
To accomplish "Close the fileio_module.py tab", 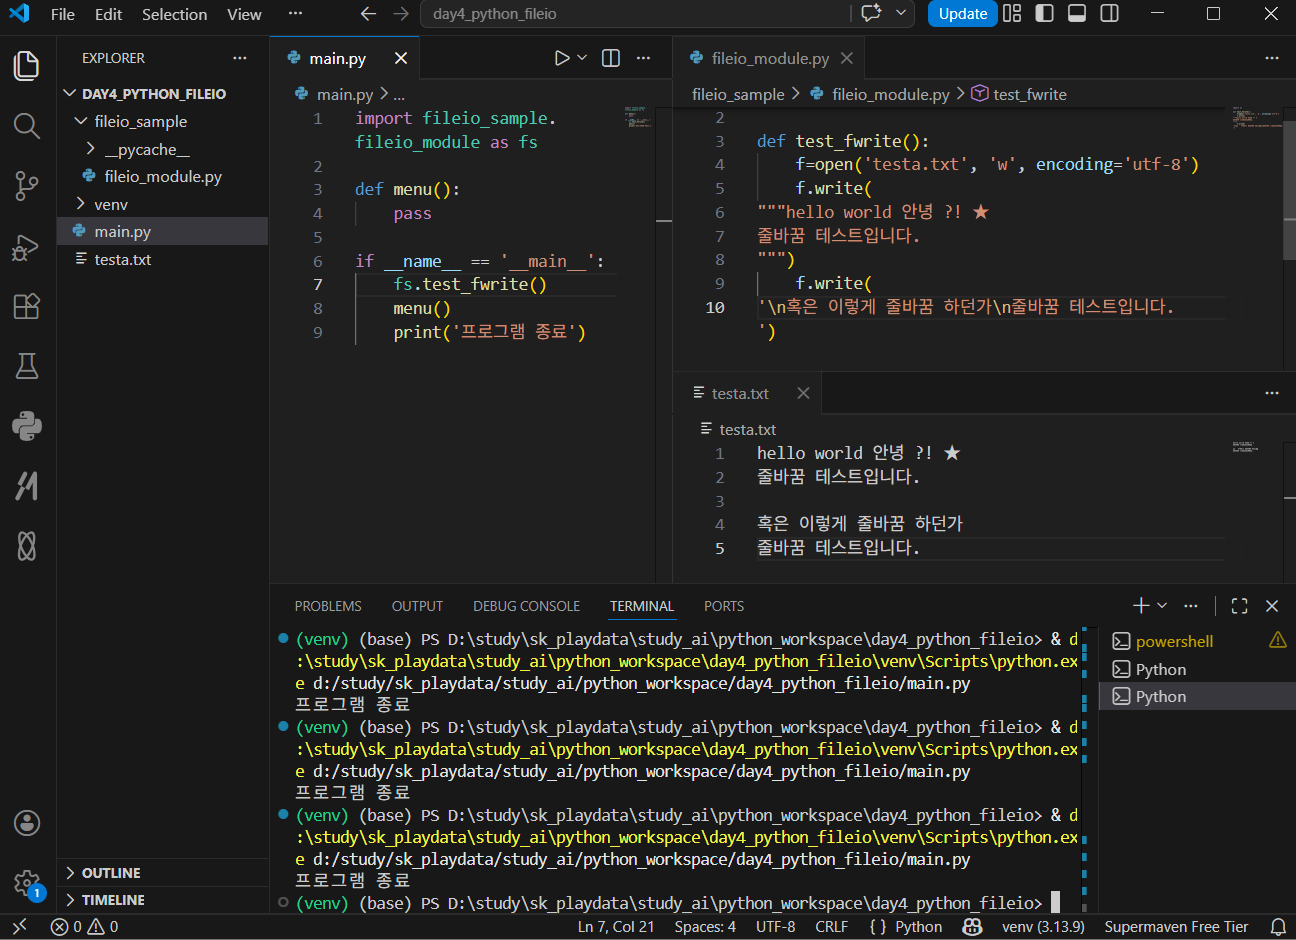I will (847, 58).
